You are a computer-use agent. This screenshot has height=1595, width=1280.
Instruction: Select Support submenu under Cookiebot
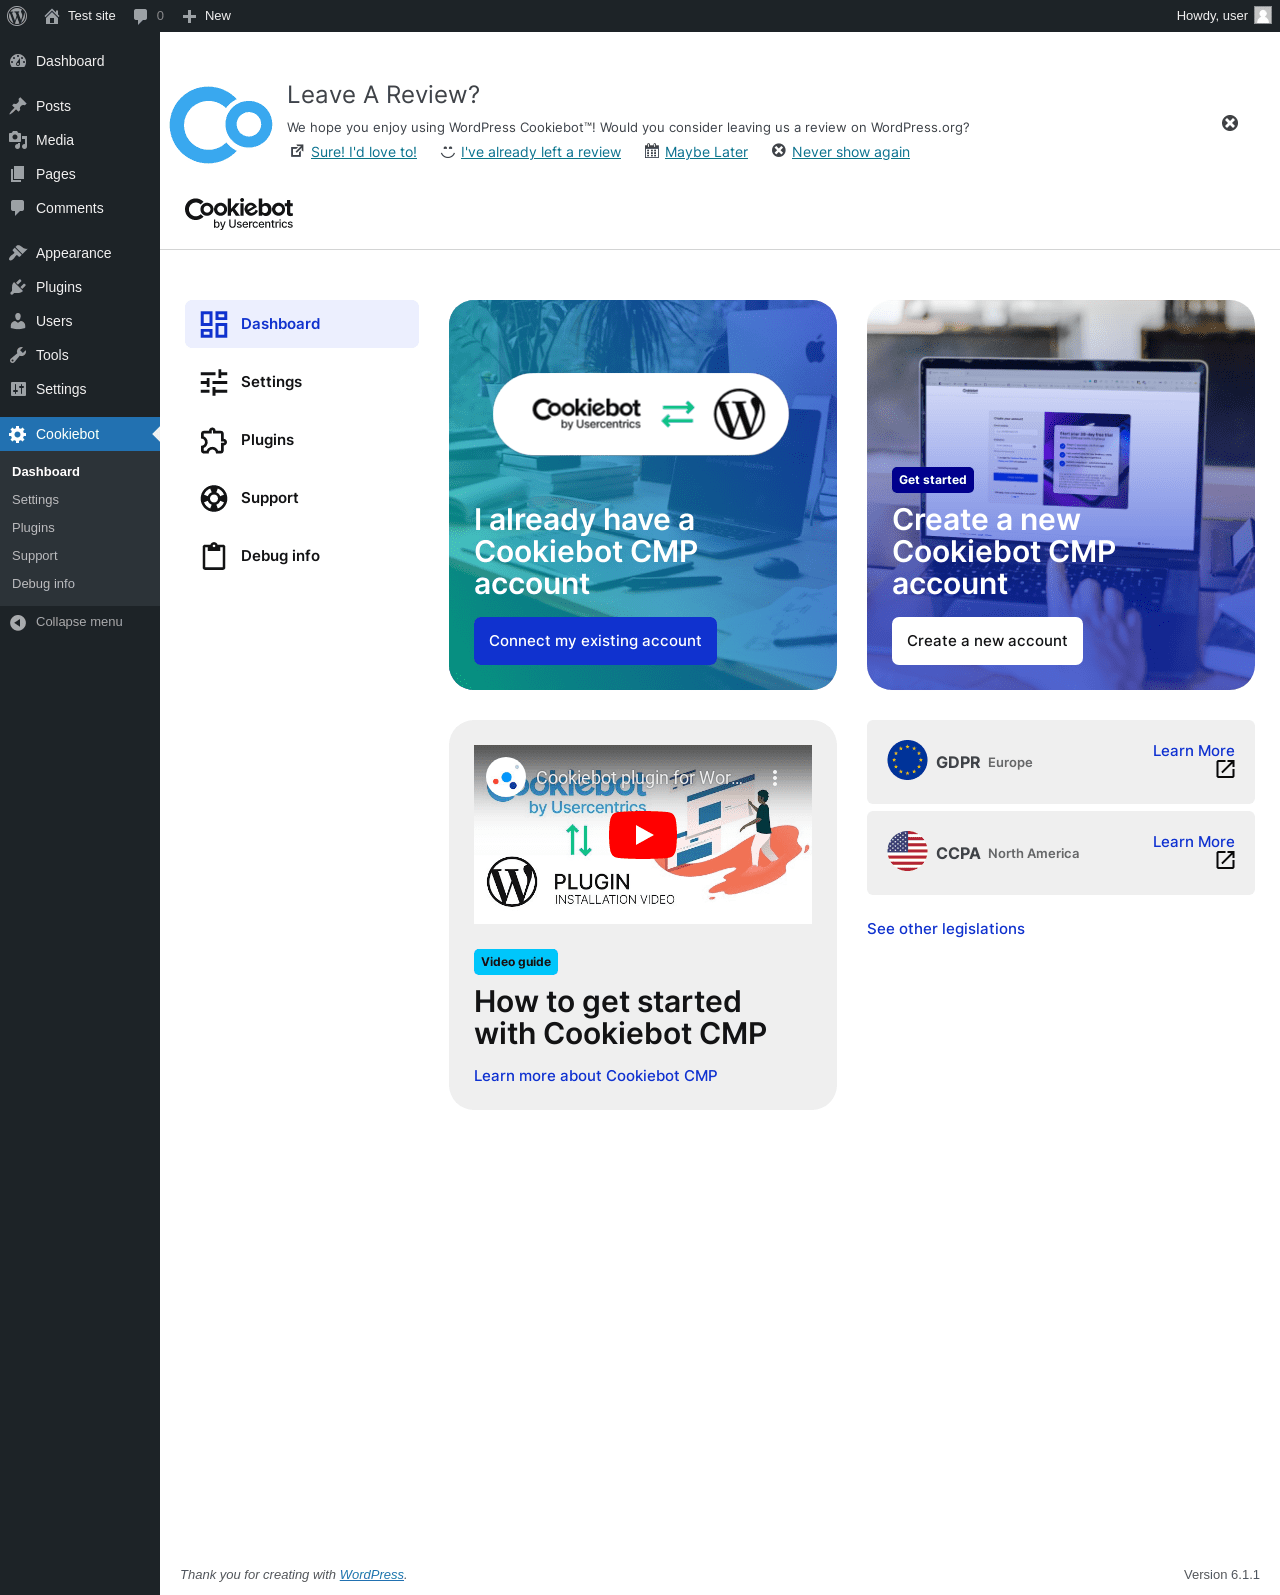click(x=35, y=556)
